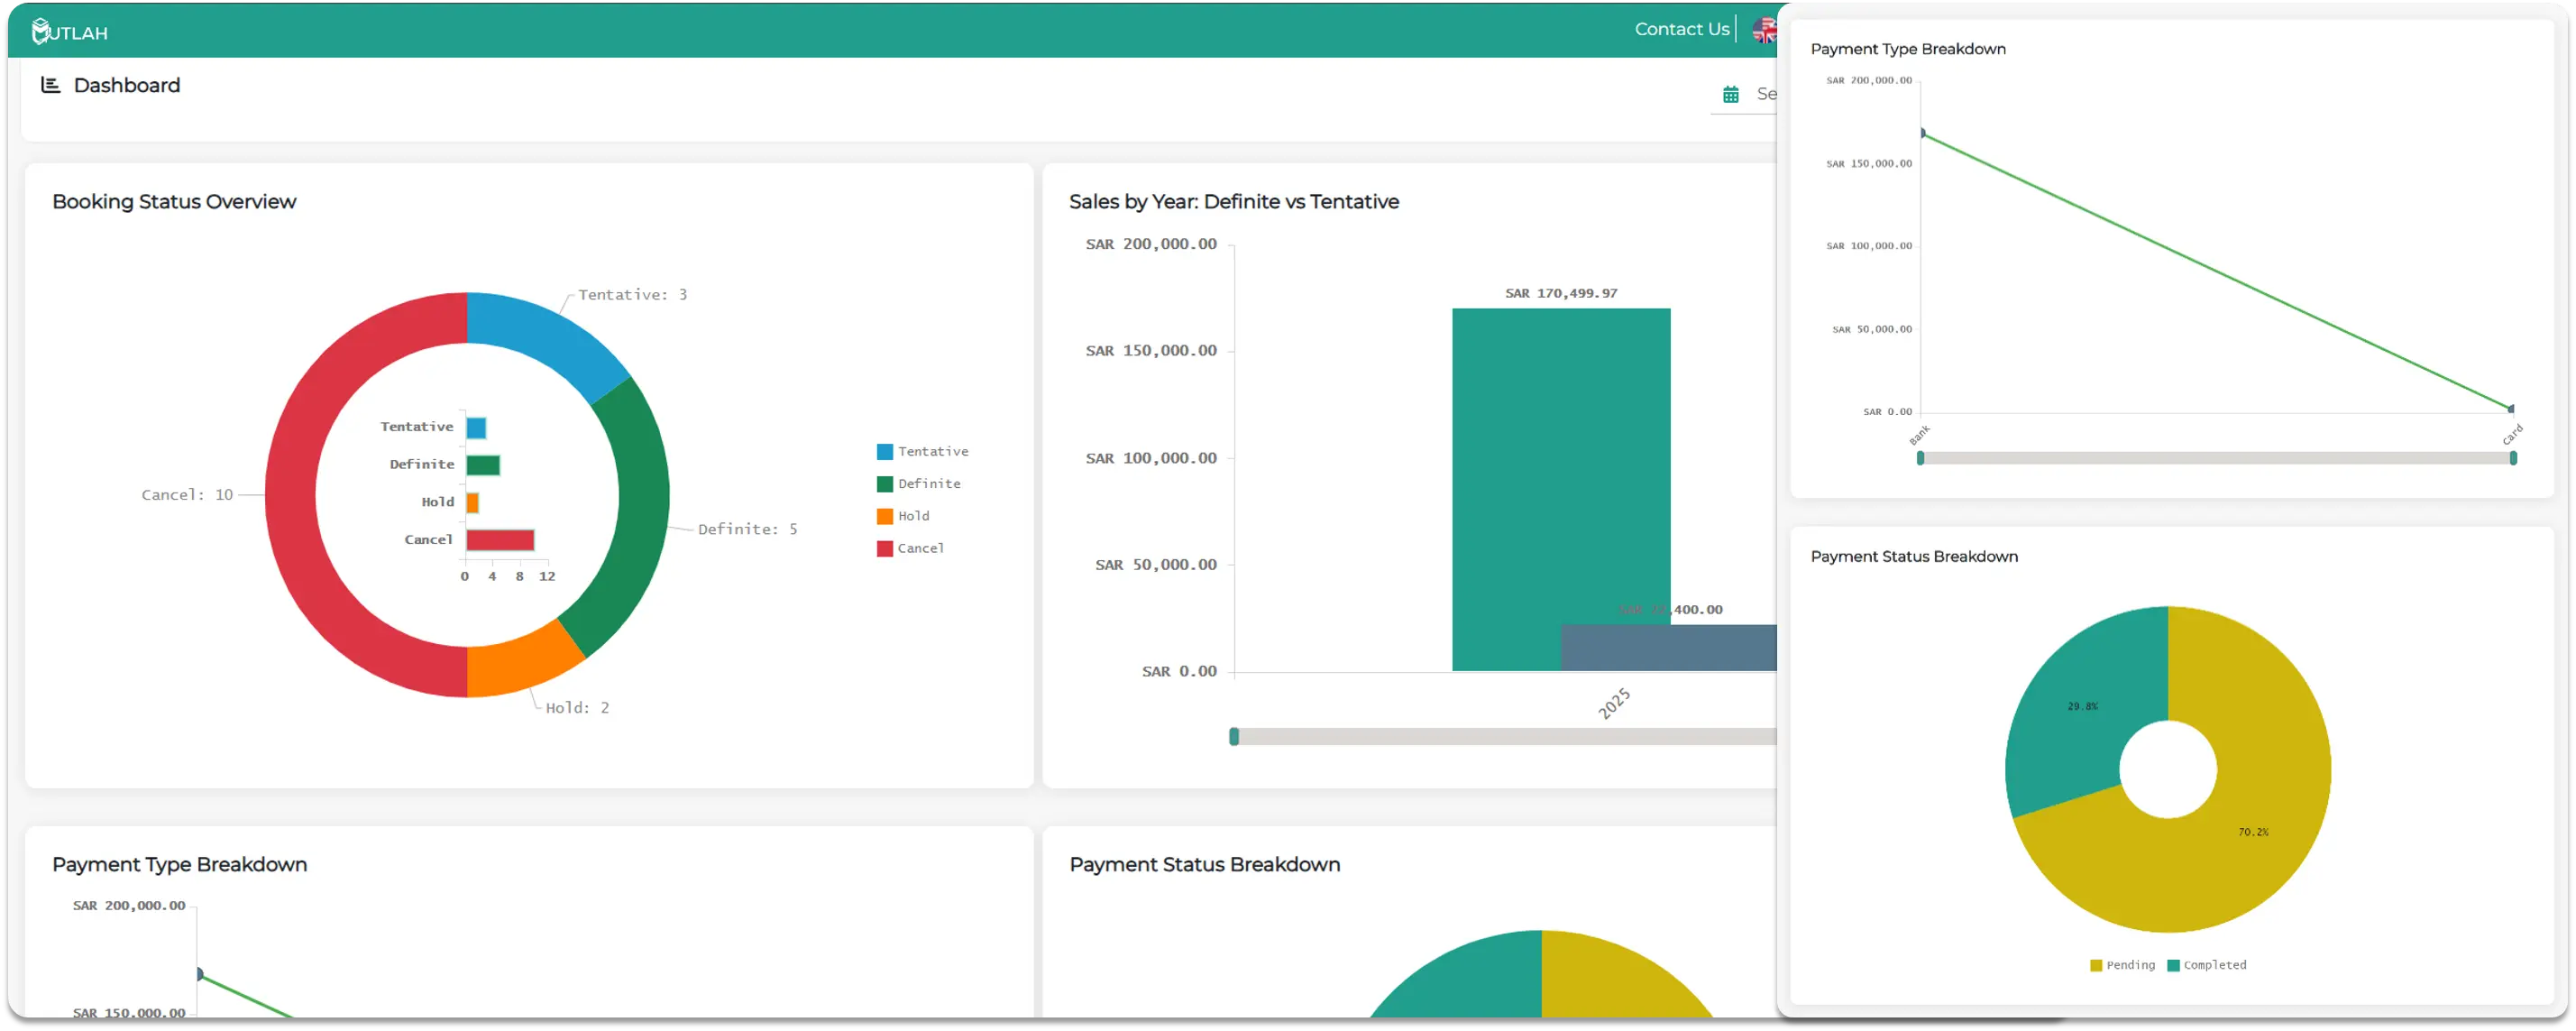2576x1031 pixels.
Task: Click the "Hold: 2" donut callout label
Action: [577, 708]
